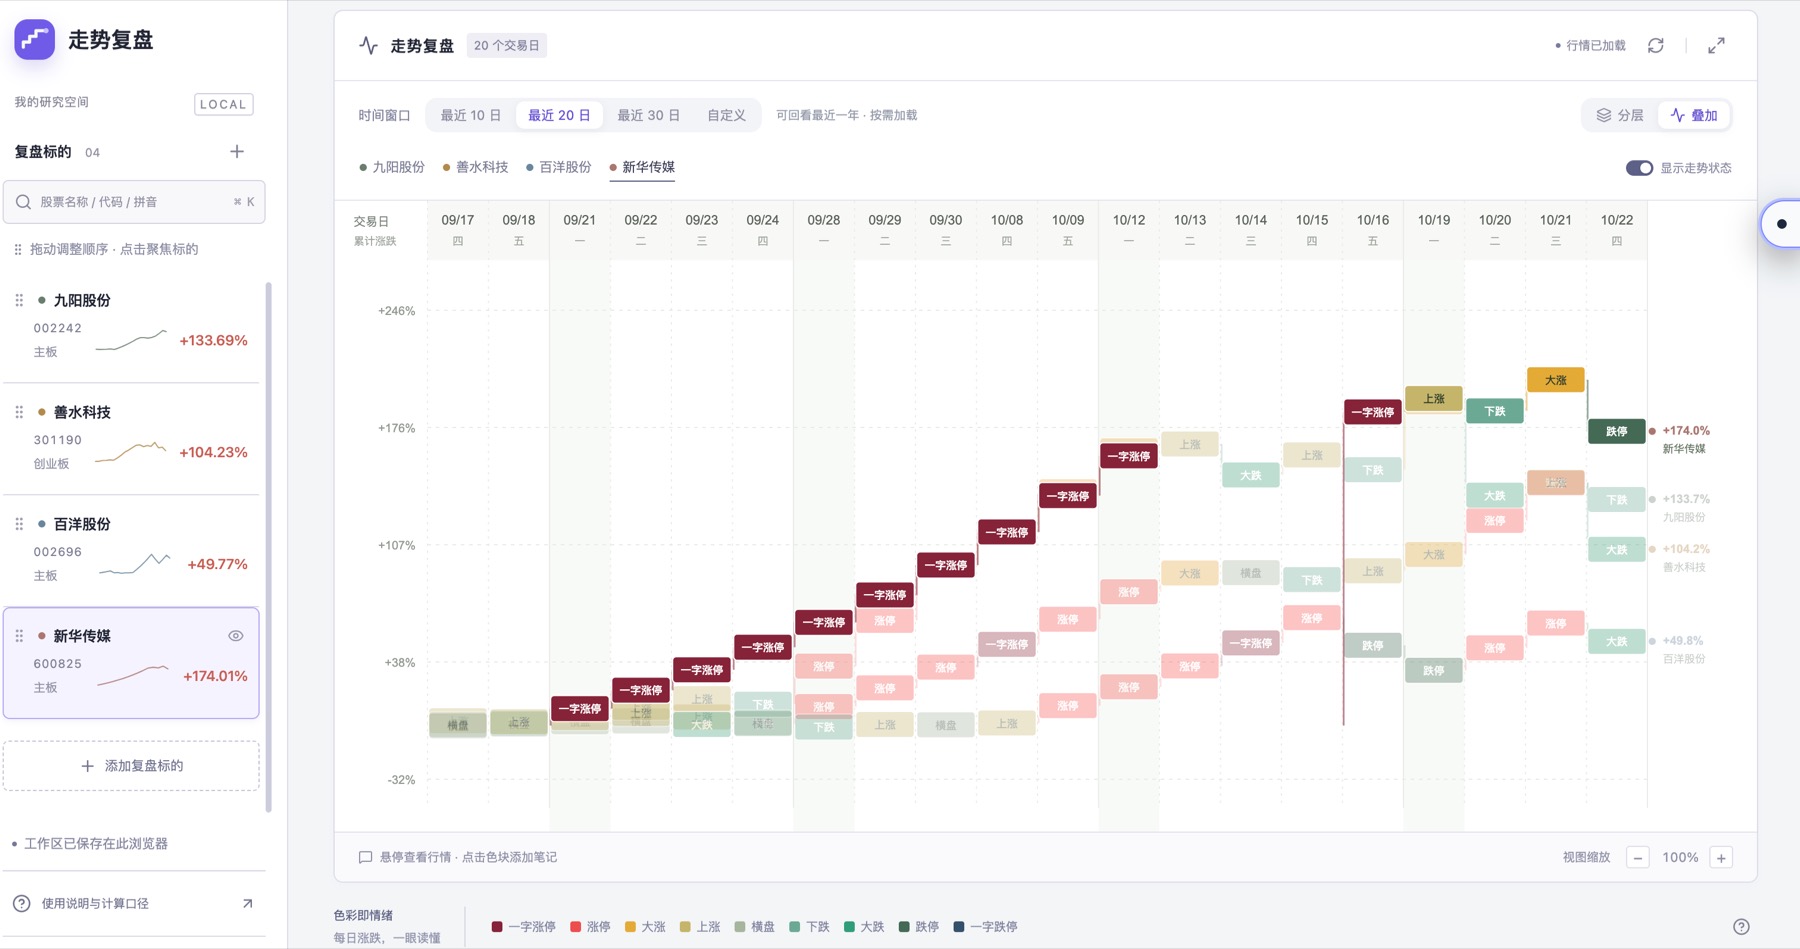The width and height of the screenshot is (1800, 949).
Task: Zoom in with plus stepper
Action: pyautogui.click(x=1721, y=858)
